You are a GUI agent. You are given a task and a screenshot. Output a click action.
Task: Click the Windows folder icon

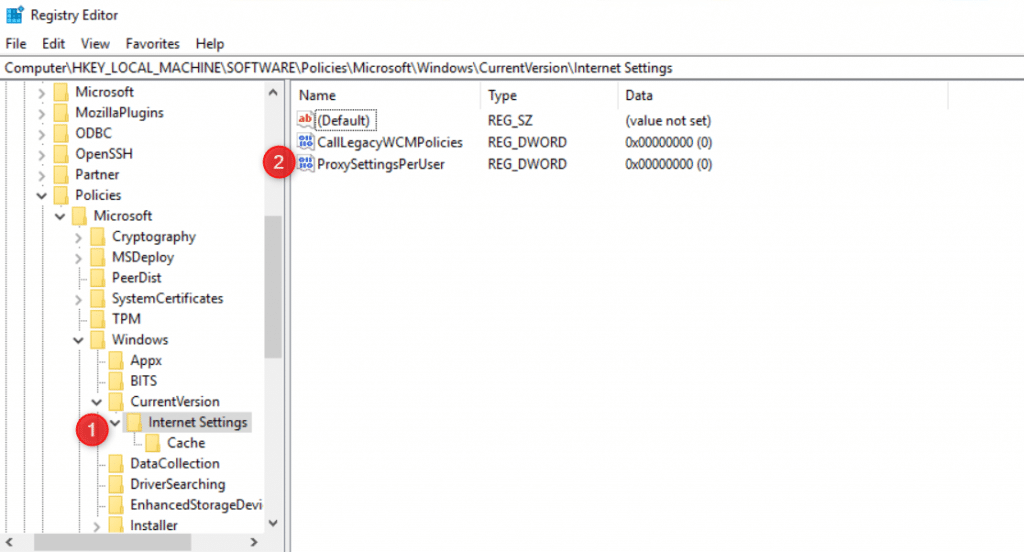tap(97, 340)
